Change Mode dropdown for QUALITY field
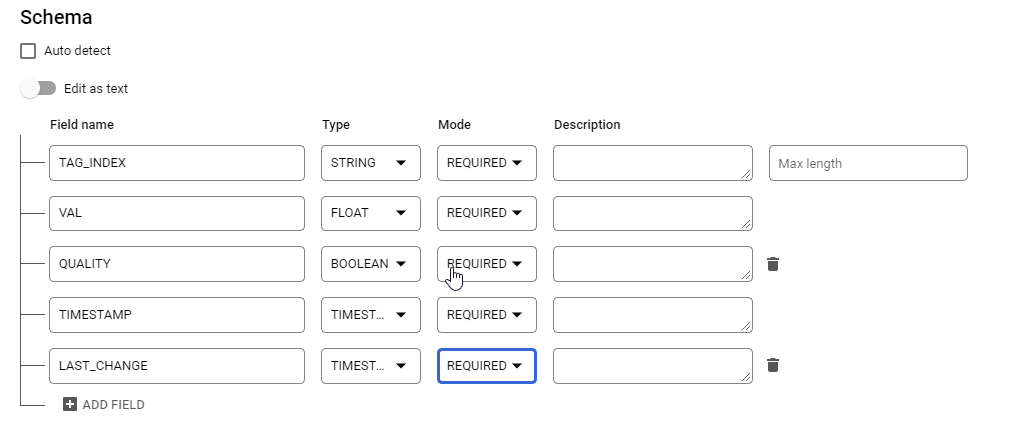The width and height of the screenshot is (1012, 429). tap(486, 264)
